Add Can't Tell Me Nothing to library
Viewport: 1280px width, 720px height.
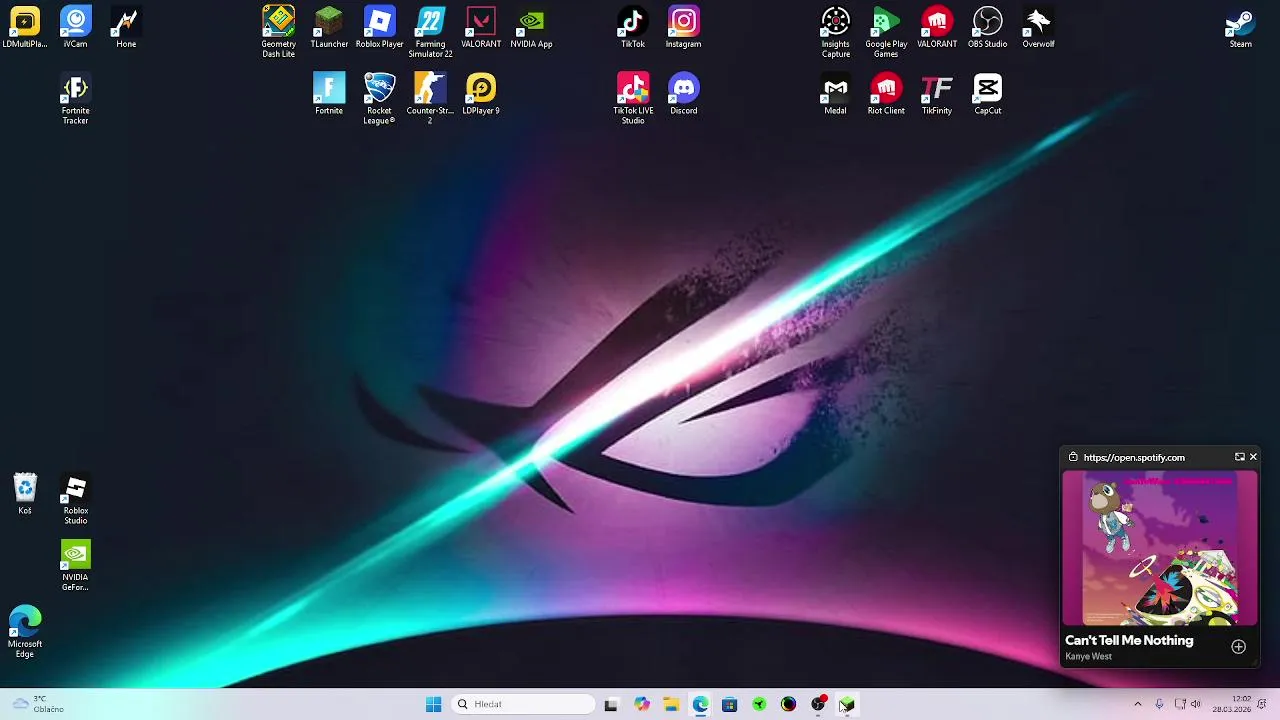point(1238,646)
